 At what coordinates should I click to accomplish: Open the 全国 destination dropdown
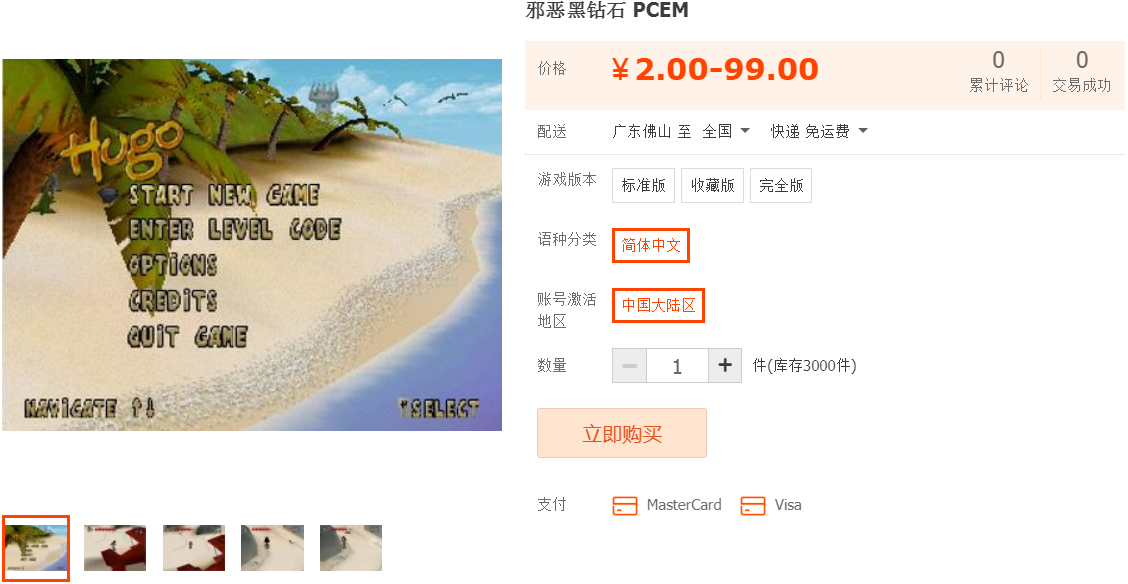coord(726,131)
